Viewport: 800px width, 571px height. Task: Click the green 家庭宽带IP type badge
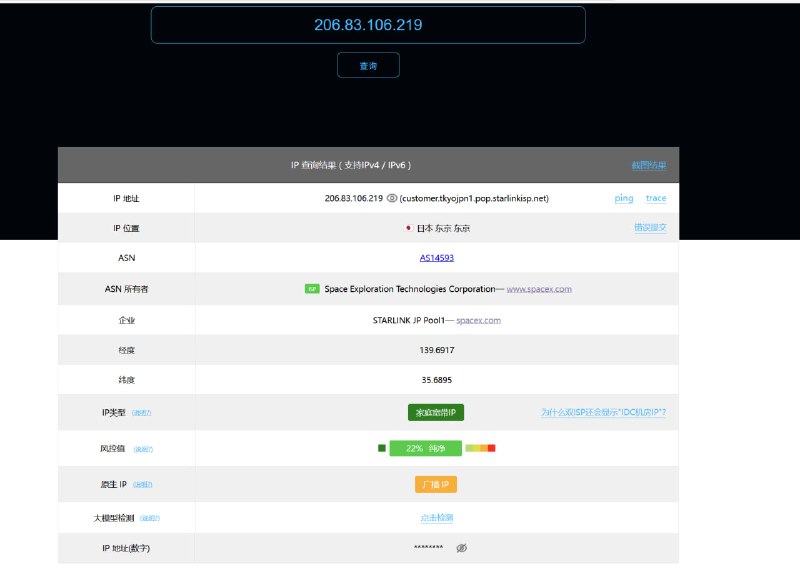(436, 412)
